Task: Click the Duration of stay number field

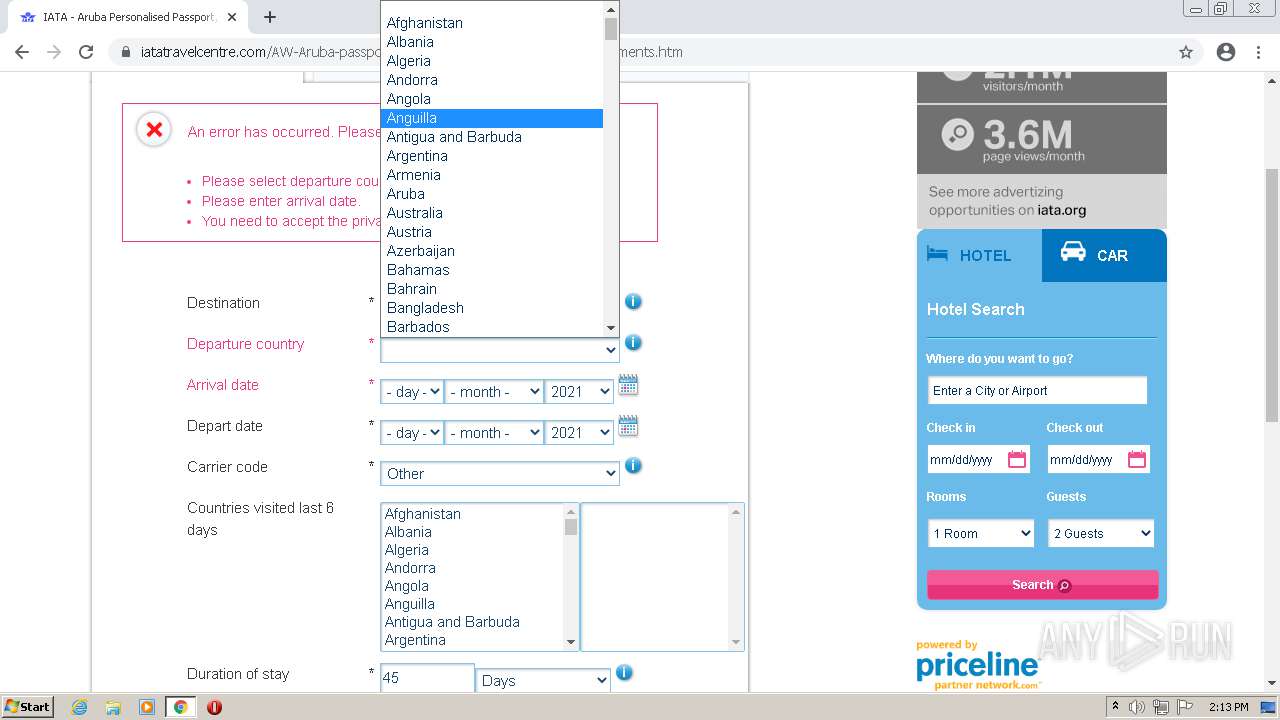Action: pos(427,678)
